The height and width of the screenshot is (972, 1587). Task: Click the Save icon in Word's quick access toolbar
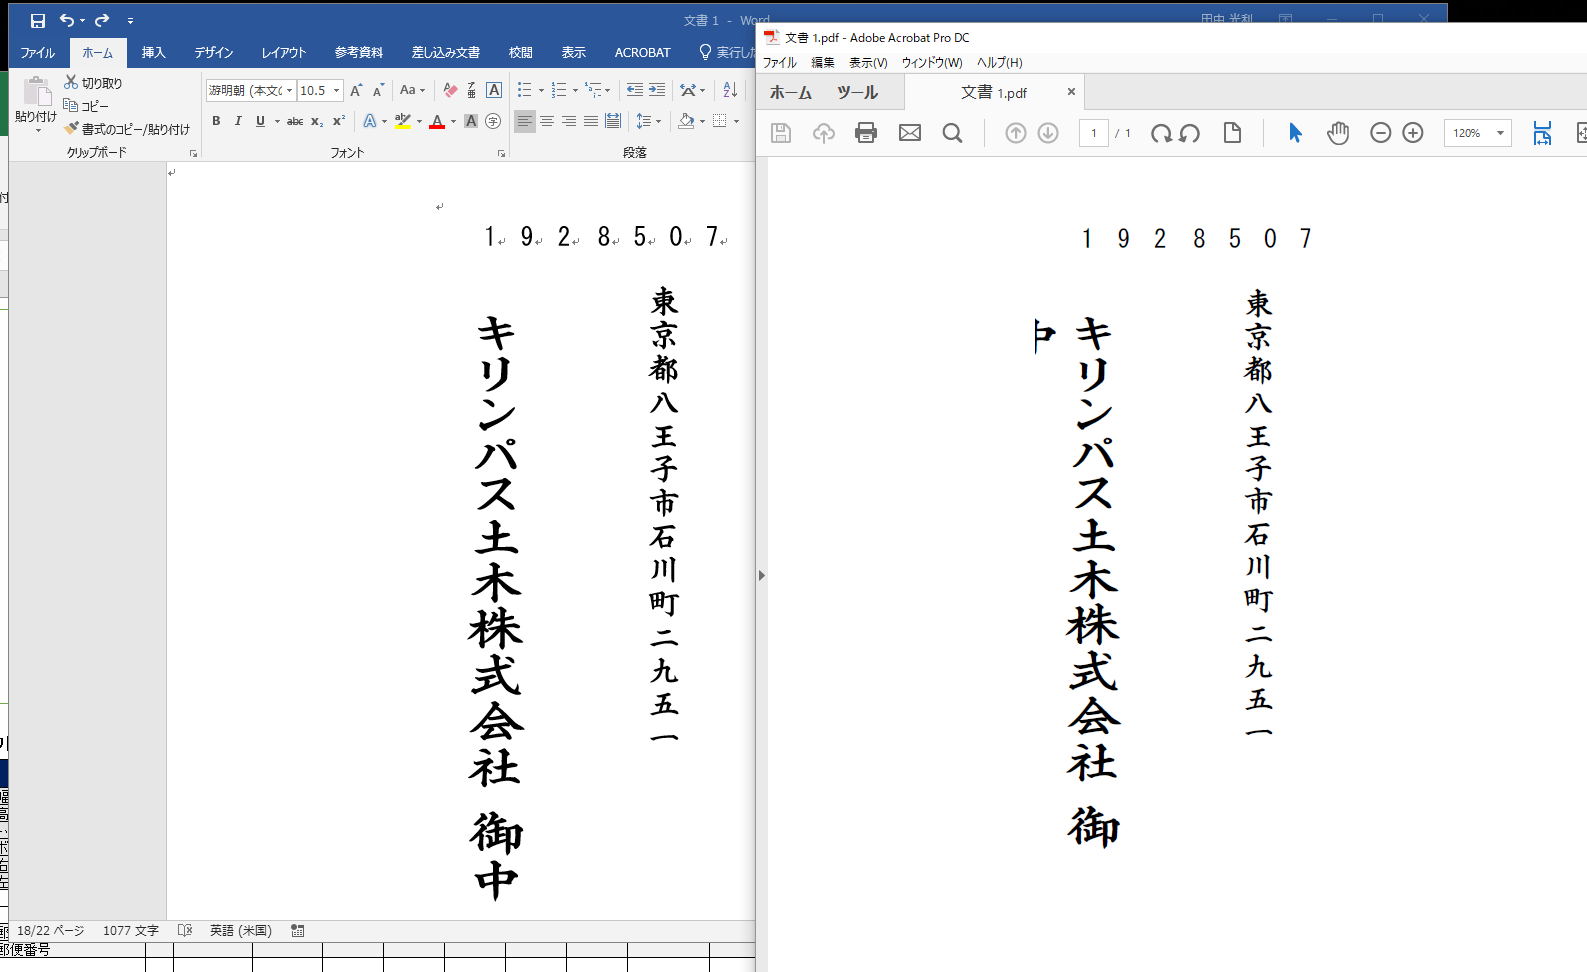click(37, 20)
